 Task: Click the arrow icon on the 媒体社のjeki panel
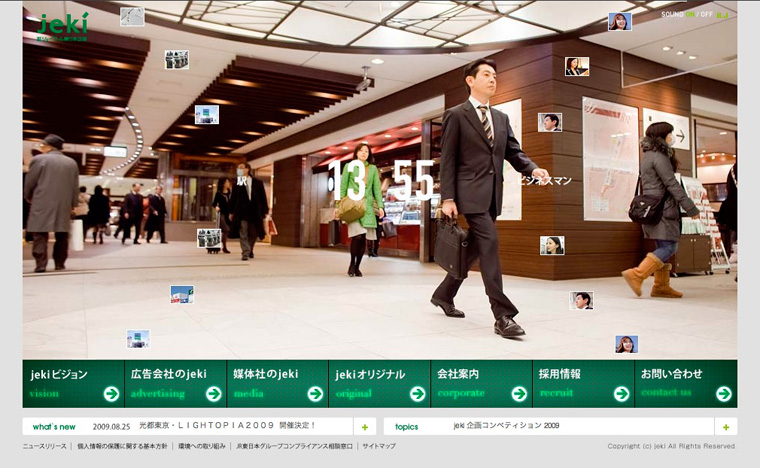click(315, 393)
